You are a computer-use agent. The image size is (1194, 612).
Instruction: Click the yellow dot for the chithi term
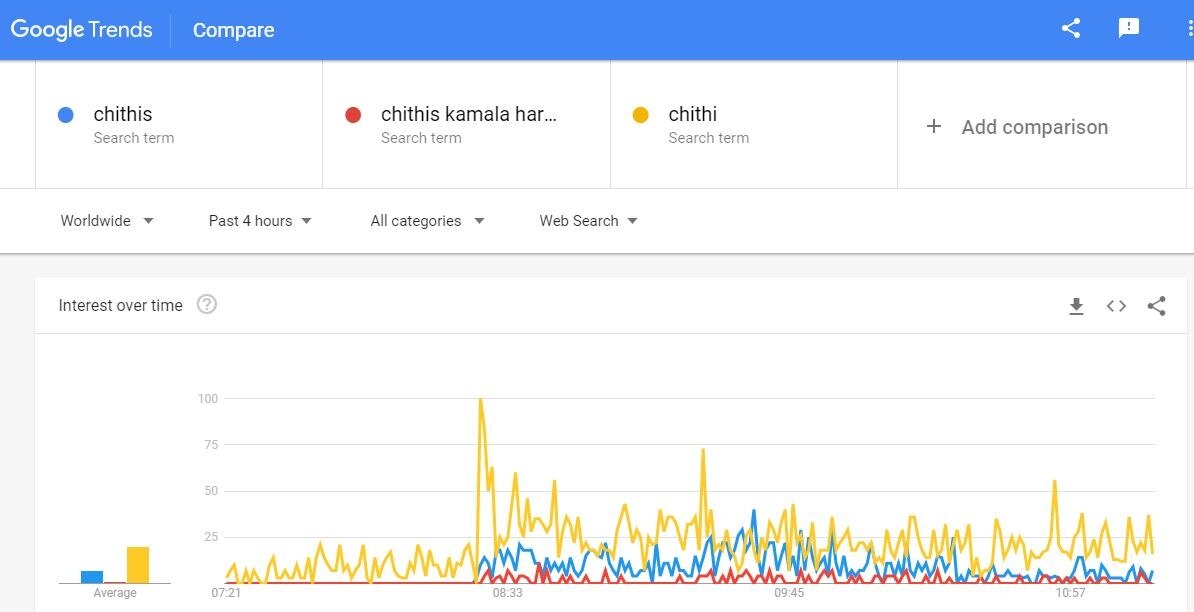click(641, 115)
